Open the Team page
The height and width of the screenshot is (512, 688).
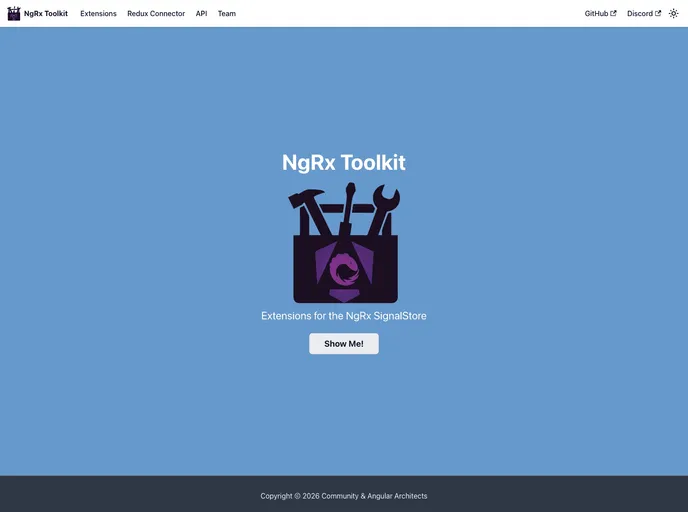(x=227, y=14)
